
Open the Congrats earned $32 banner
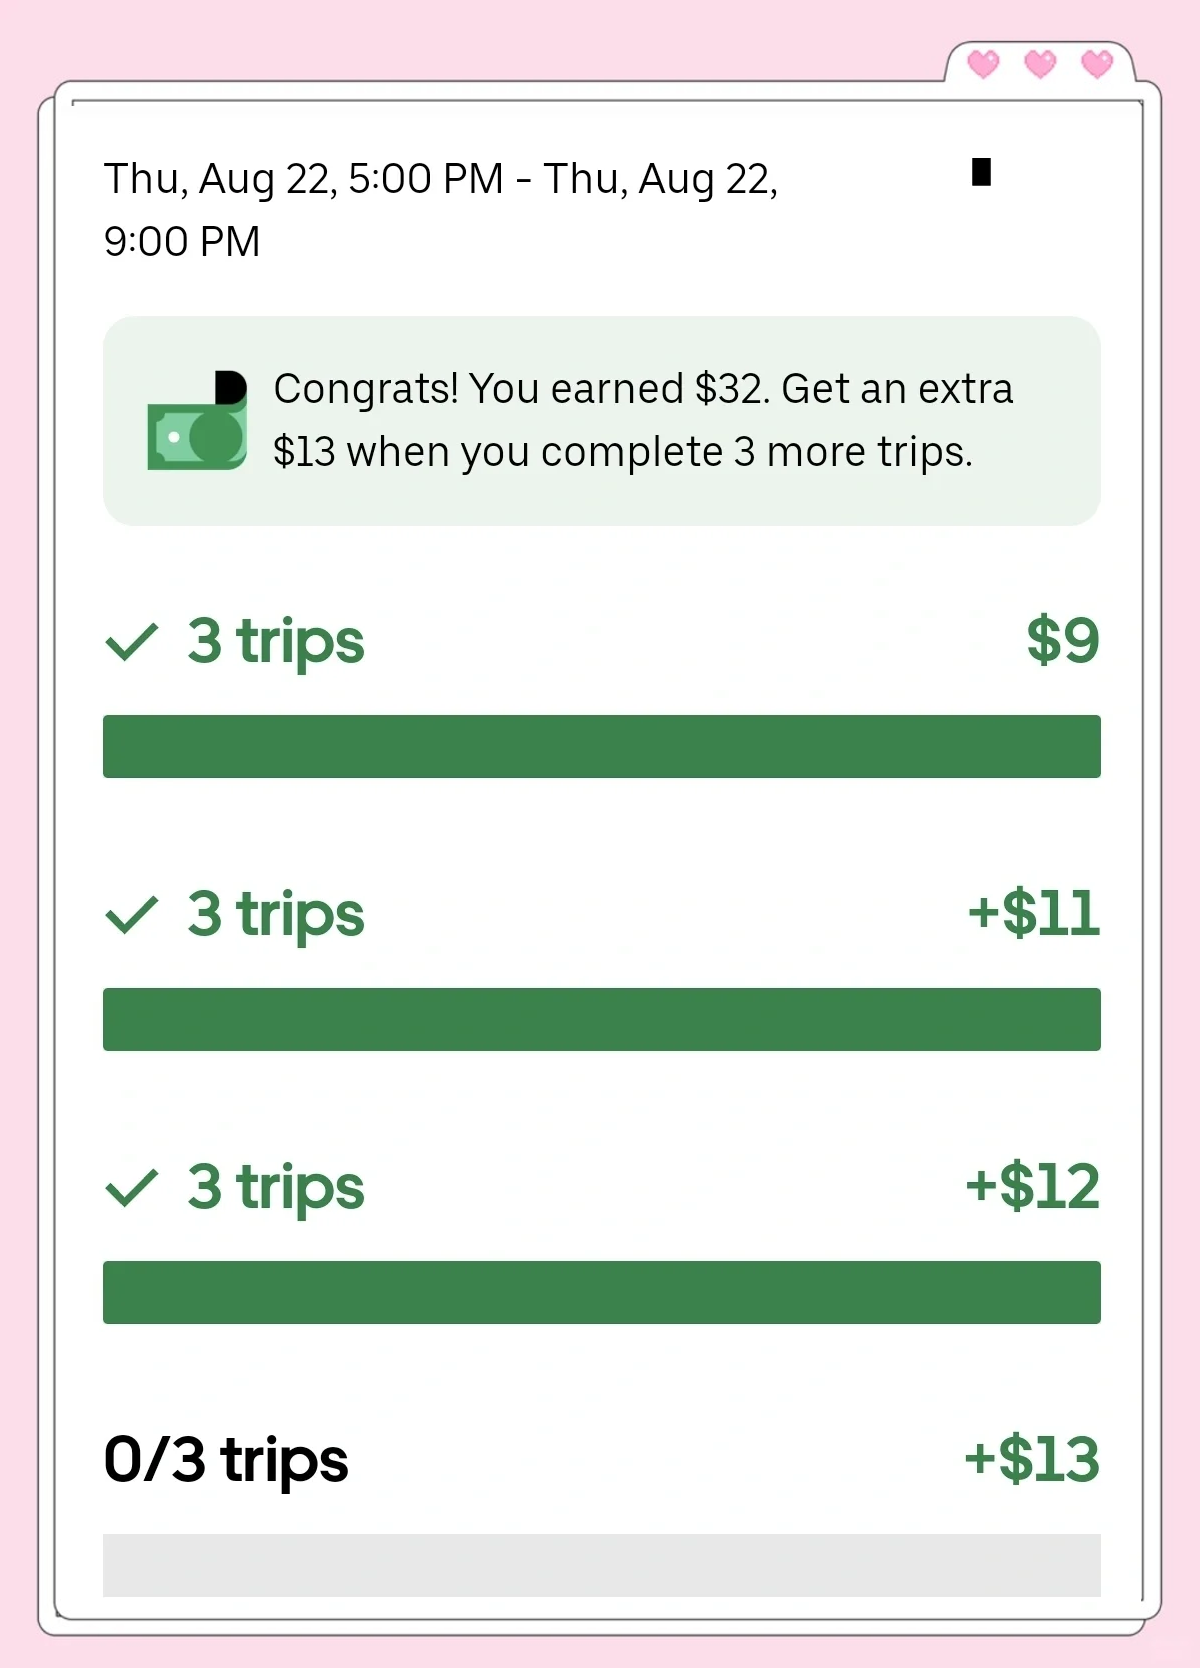pos(602,421)
